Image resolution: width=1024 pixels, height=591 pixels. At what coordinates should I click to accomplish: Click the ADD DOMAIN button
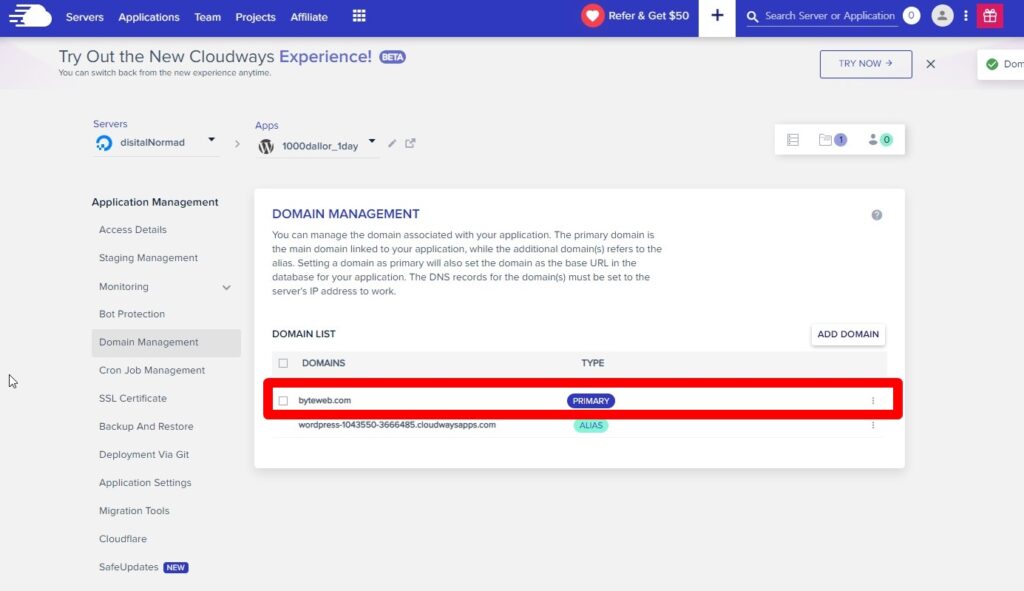pyautogui.click(x=848, y=334)
